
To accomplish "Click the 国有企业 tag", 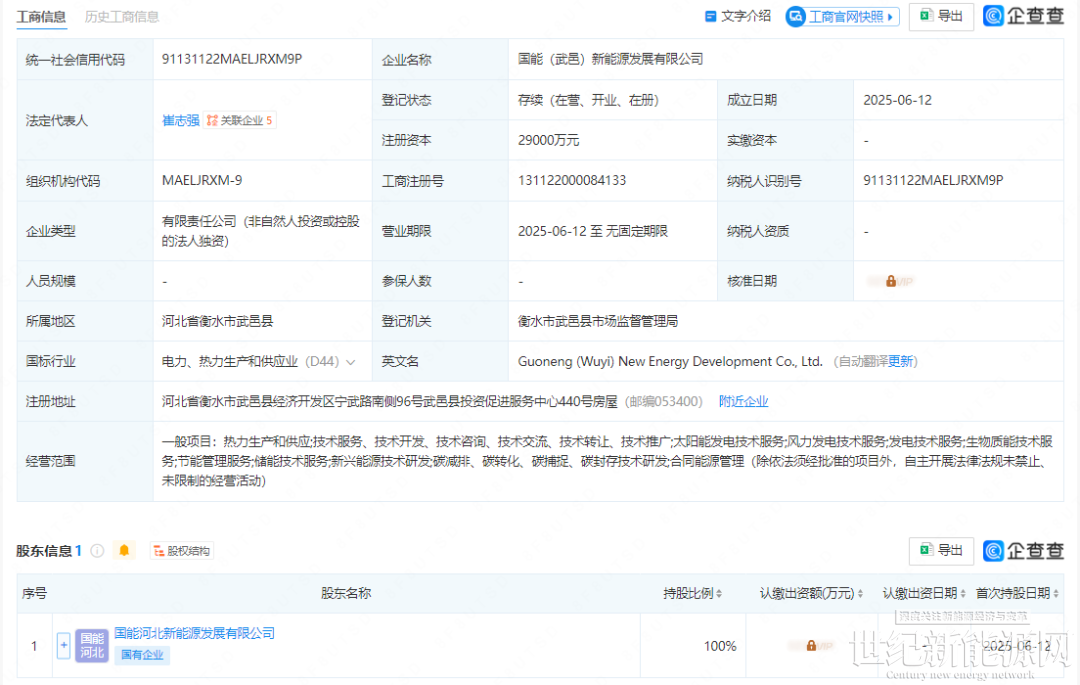I will point(142,655).
